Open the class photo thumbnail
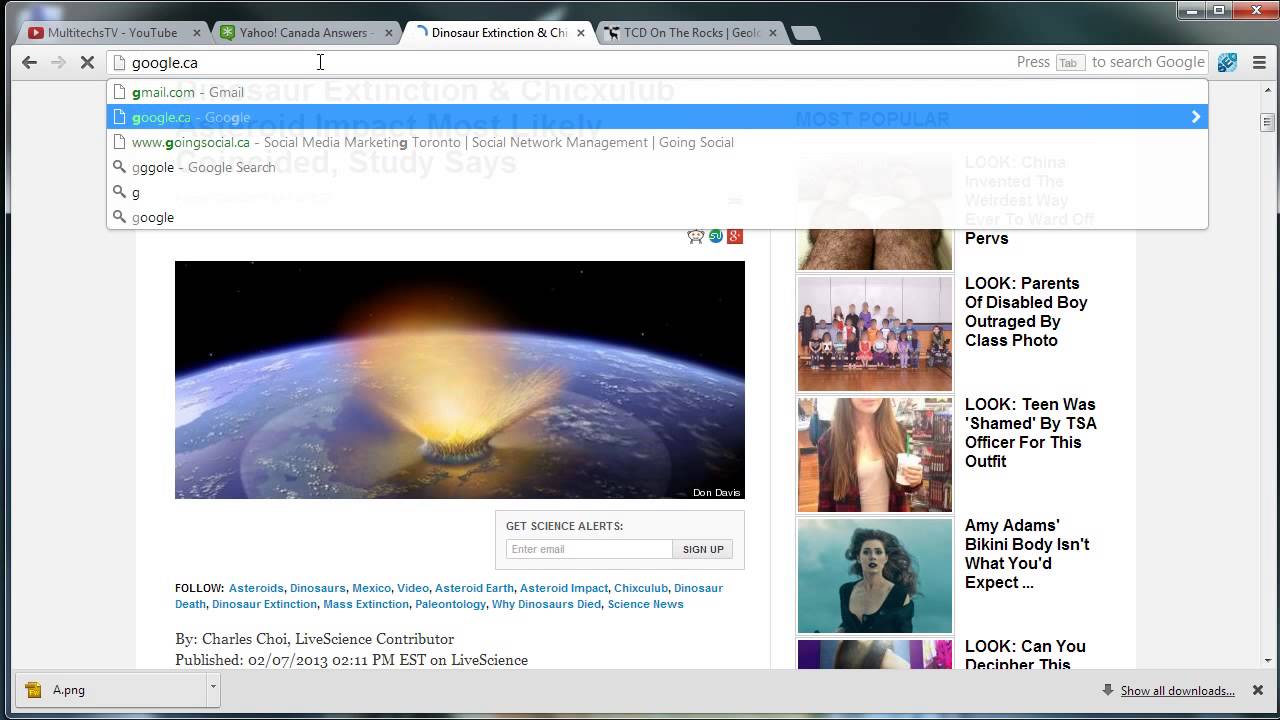 pos(875,333)
